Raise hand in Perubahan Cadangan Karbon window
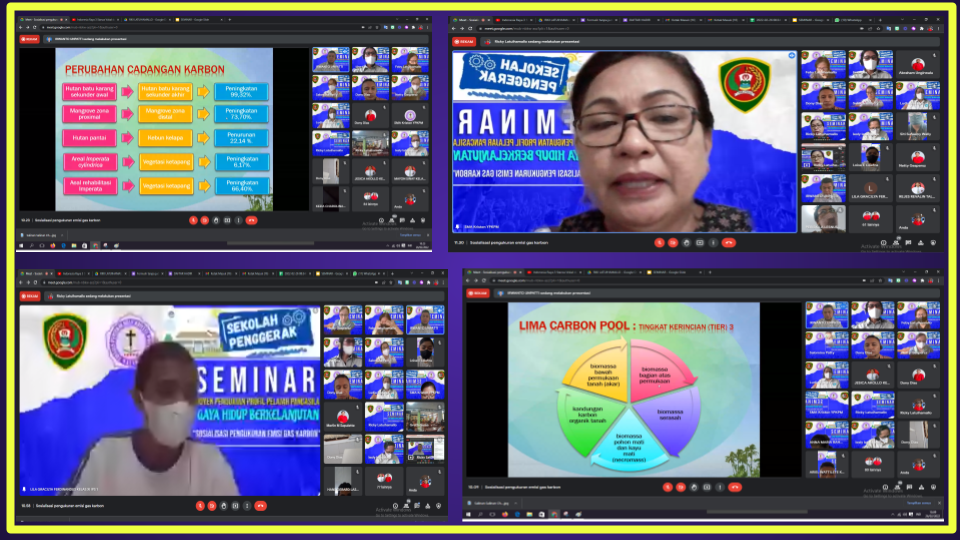This screenshot has height=540, width=960. point(216,220)
